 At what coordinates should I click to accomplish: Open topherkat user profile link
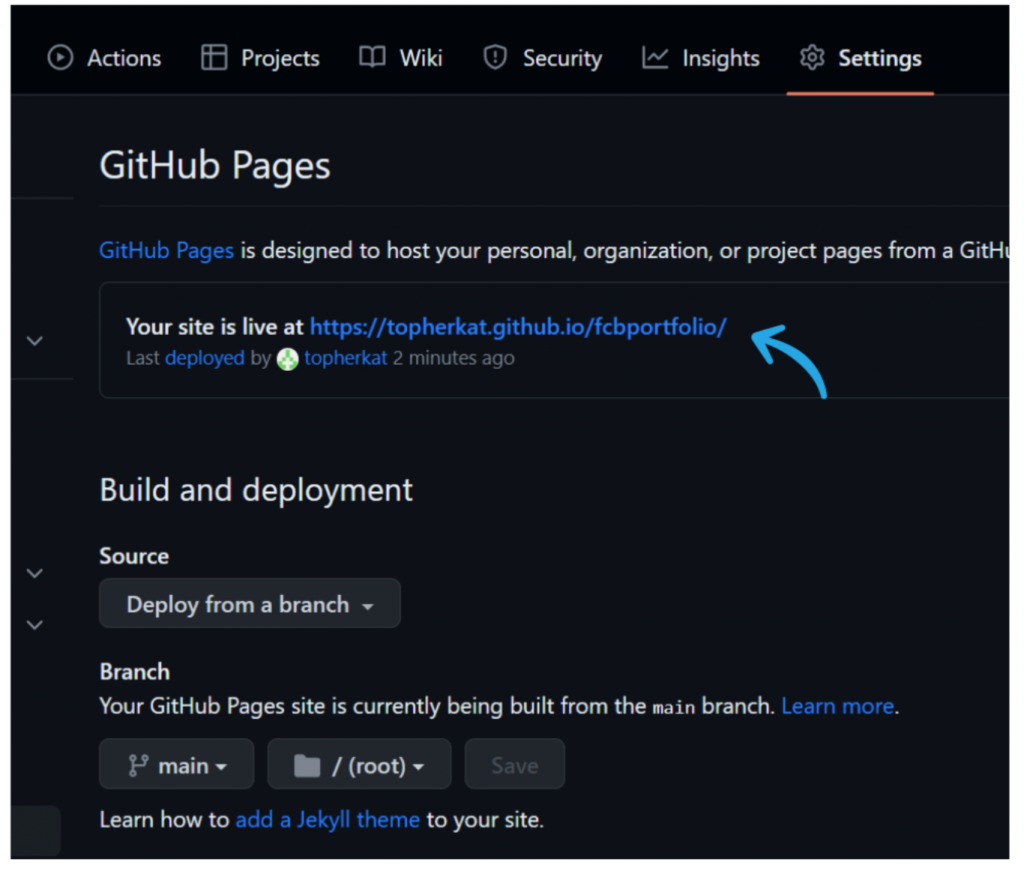pyautogui.click(x=345, y=358)
